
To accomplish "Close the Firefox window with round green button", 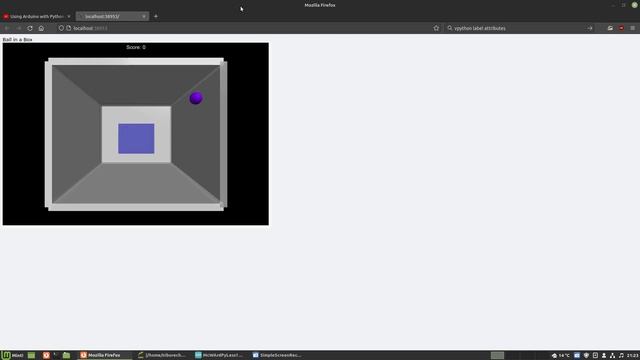I will click(x=635, y=5).
